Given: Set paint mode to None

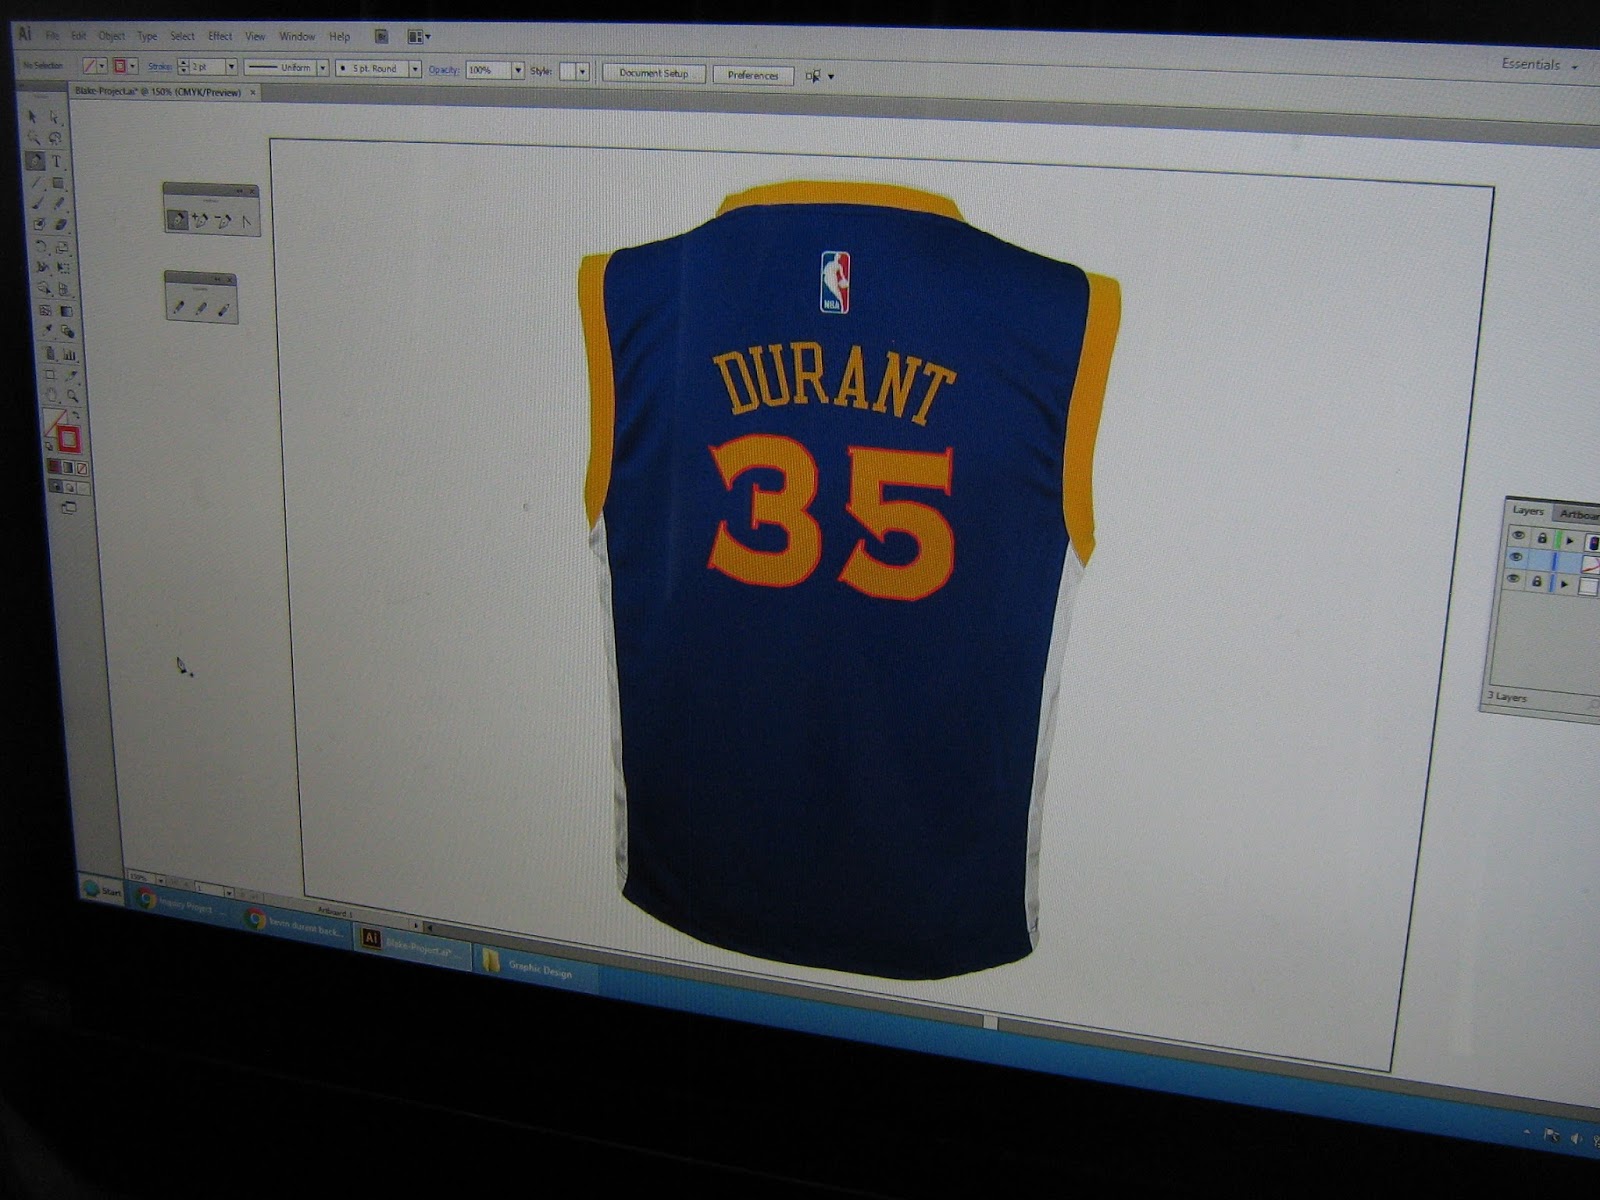Looking at the screenshot, I should 81,468.
